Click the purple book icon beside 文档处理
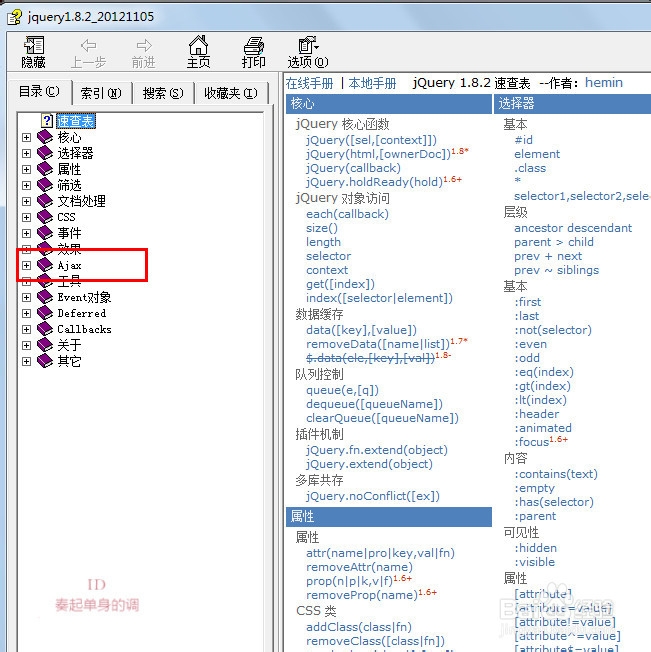651x652 pixels. pos(45,201)
